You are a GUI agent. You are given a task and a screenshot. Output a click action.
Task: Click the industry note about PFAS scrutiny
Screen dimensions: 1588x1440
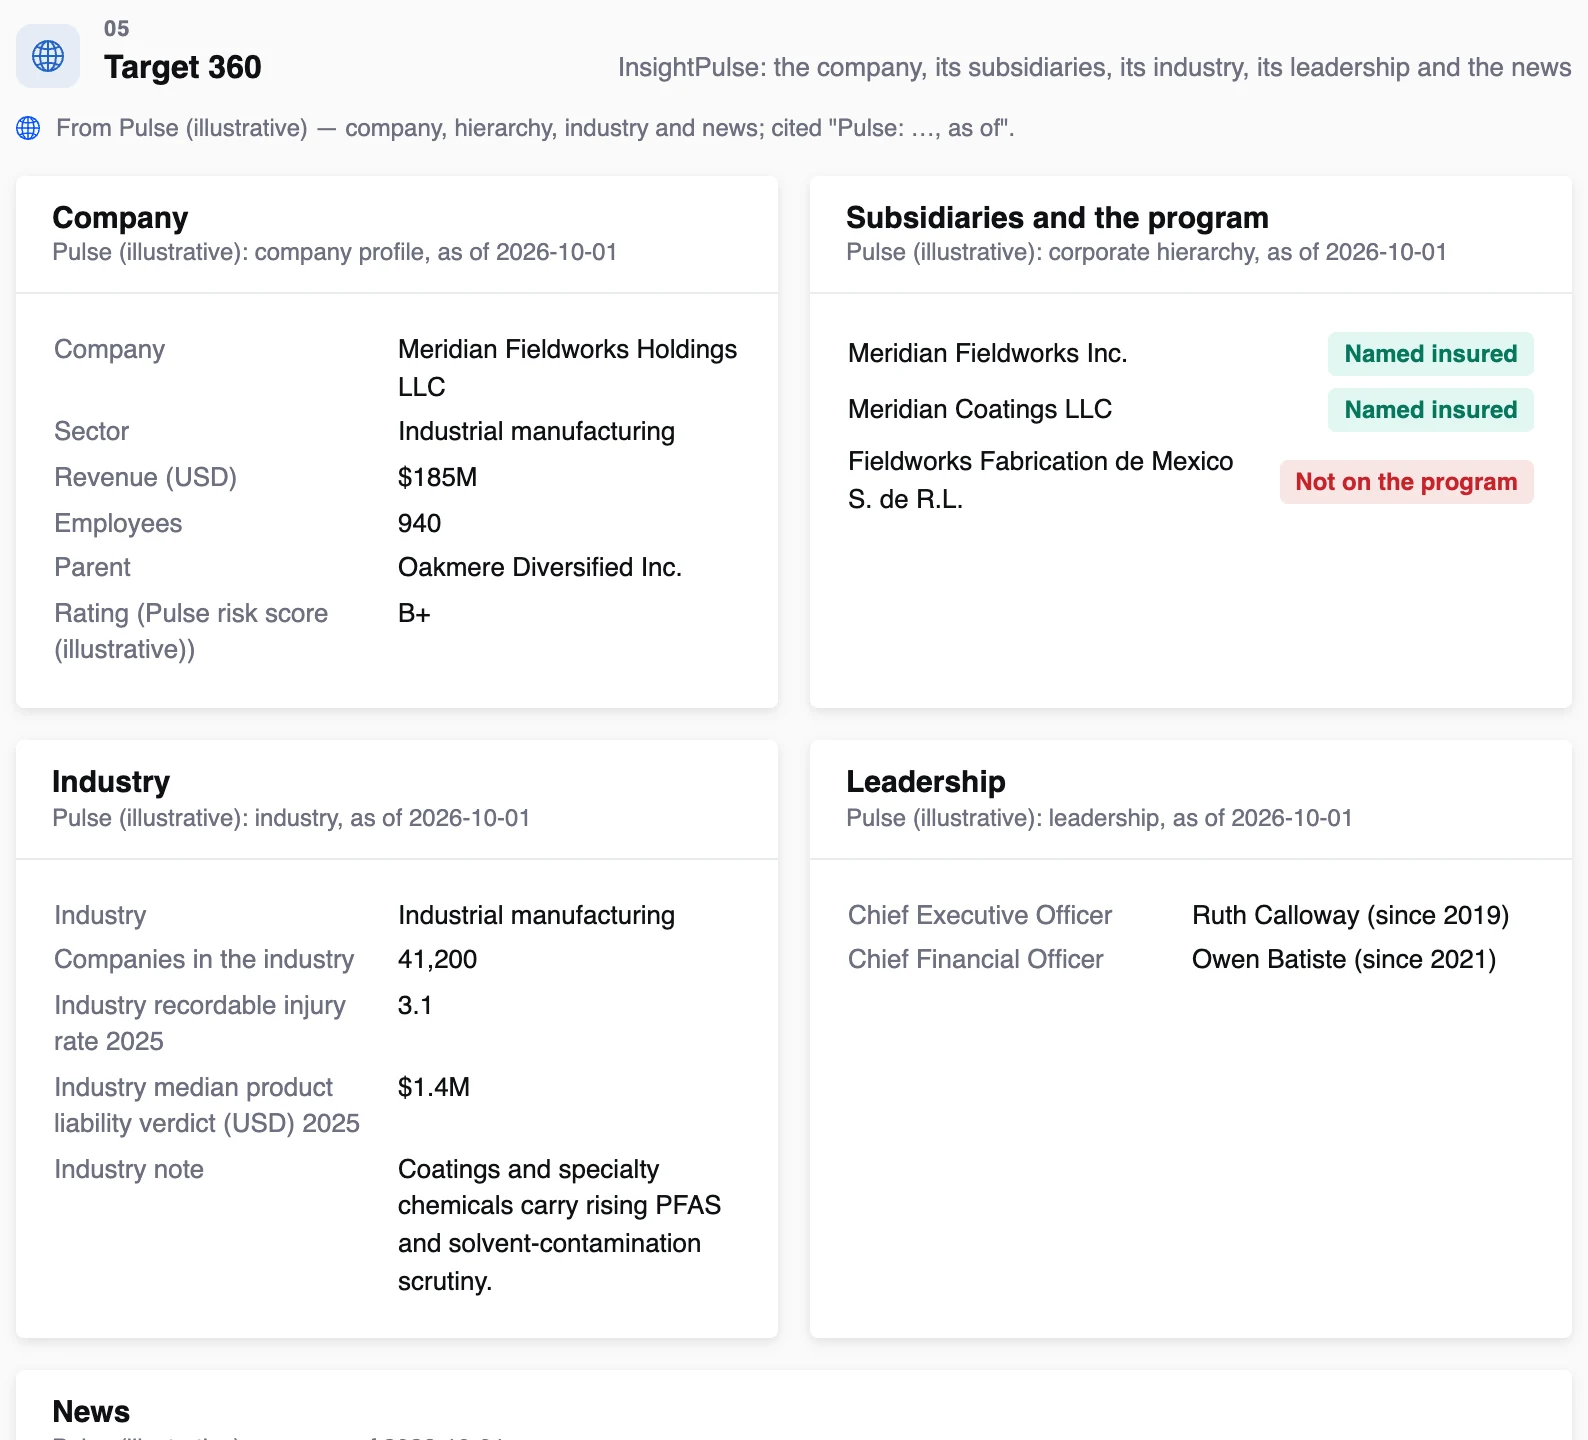[559, 1225]
